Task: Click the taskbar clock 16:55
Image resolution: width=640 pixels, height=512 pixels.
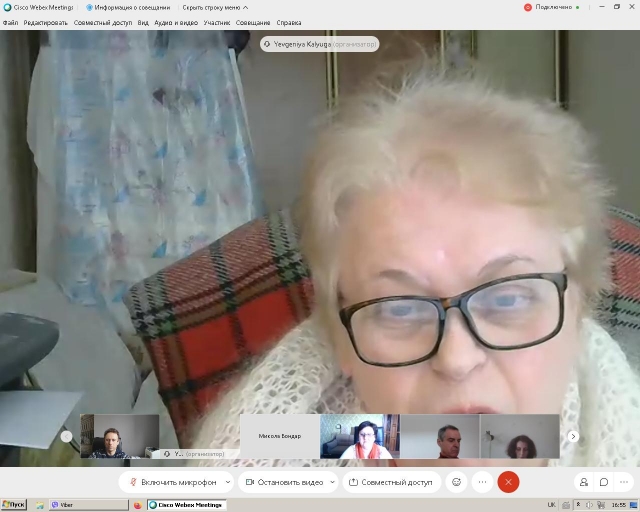Action: click(618, 505)
